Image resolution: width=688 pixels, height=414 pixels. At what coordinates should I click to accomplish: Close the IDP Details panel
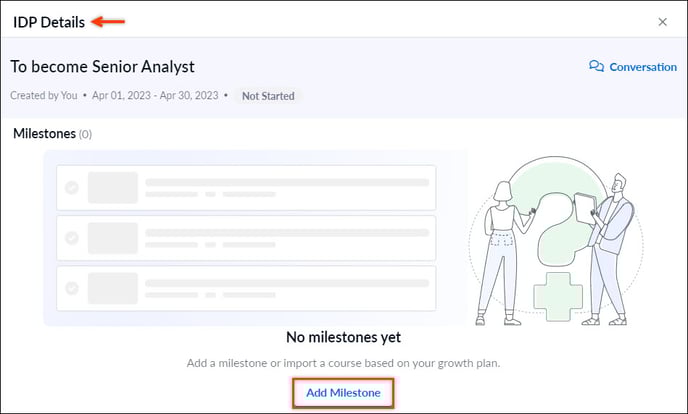663,22
